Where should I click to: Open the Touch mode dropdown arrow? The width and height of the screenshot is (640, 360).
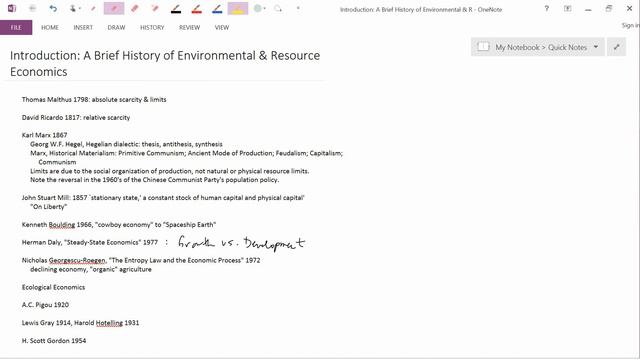click(80, 9)
